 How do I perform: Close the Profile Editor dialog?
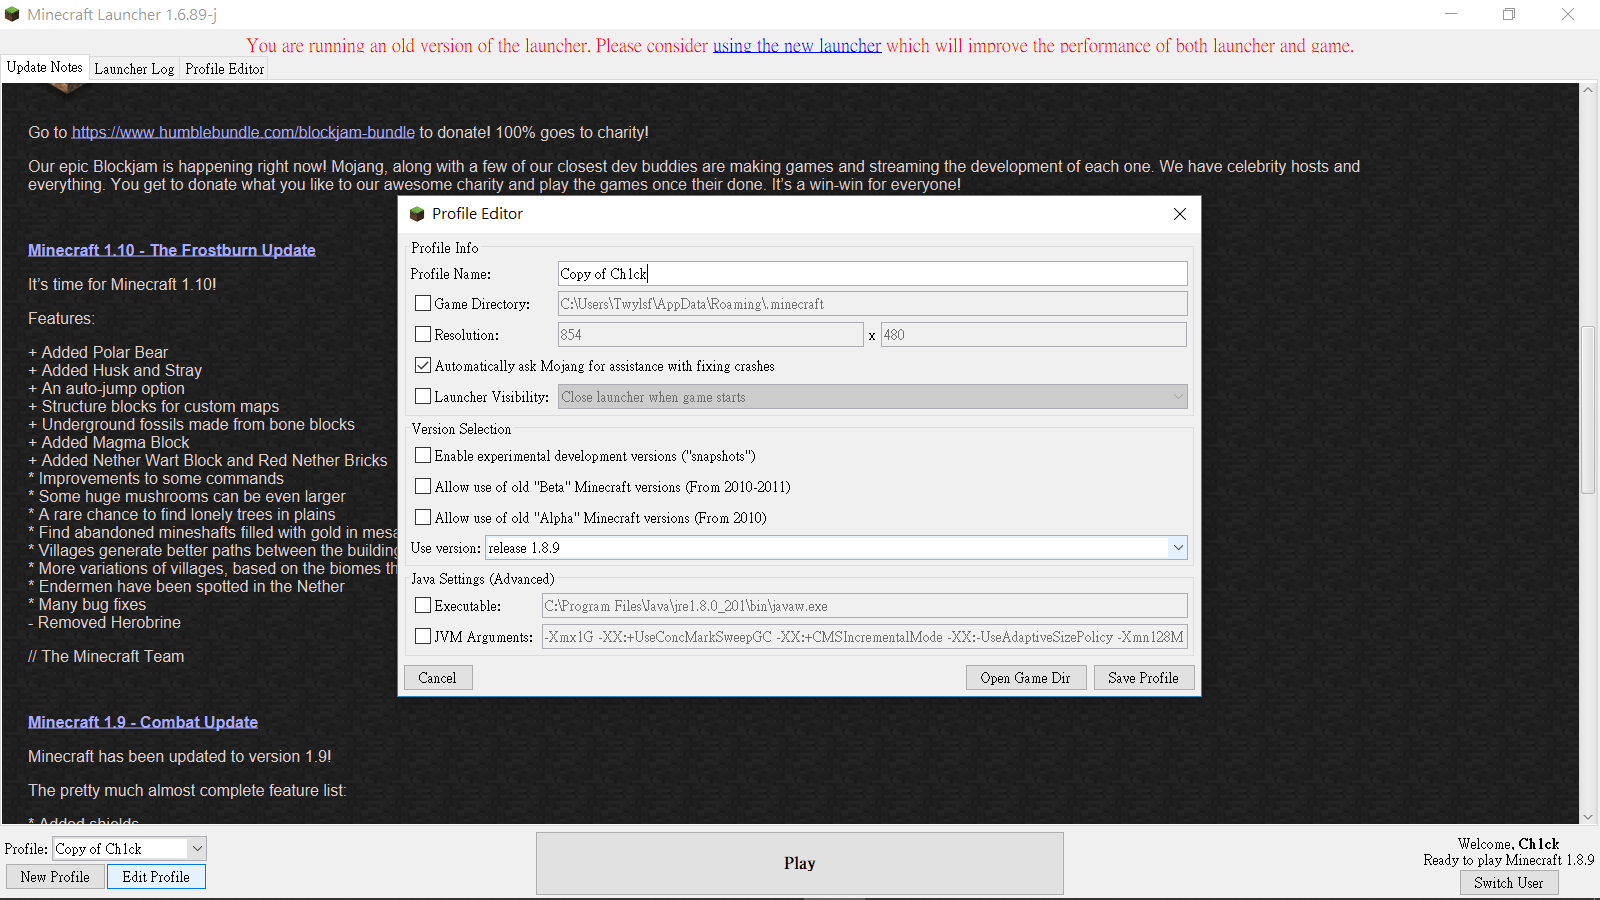pos(1180,214)
